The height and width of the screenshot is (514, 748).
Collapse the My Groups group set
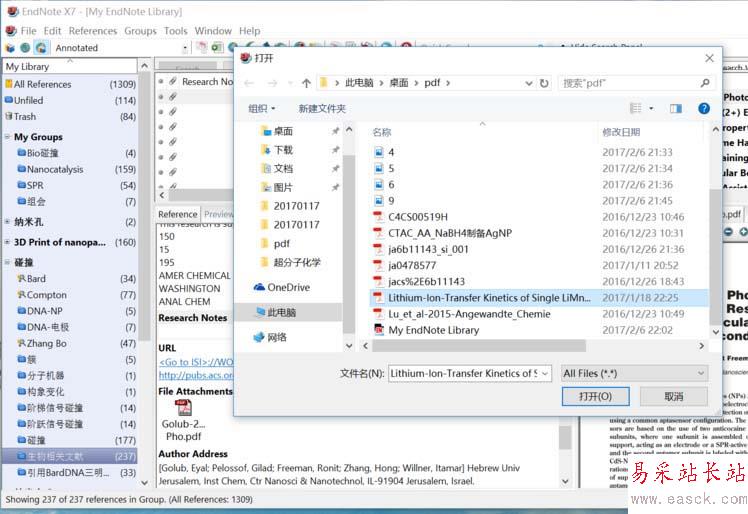pyautogui.click(x=8, y=137)
